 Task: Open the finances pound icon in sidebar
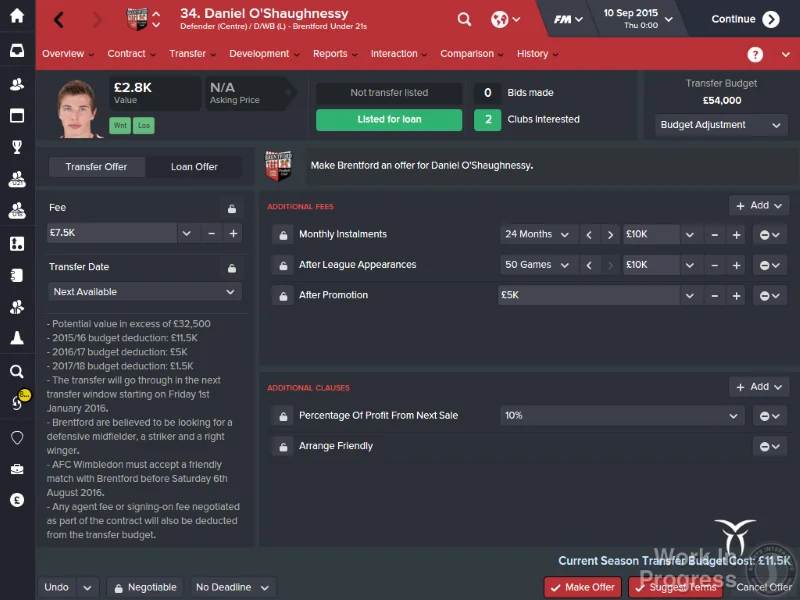pos(17,501)
